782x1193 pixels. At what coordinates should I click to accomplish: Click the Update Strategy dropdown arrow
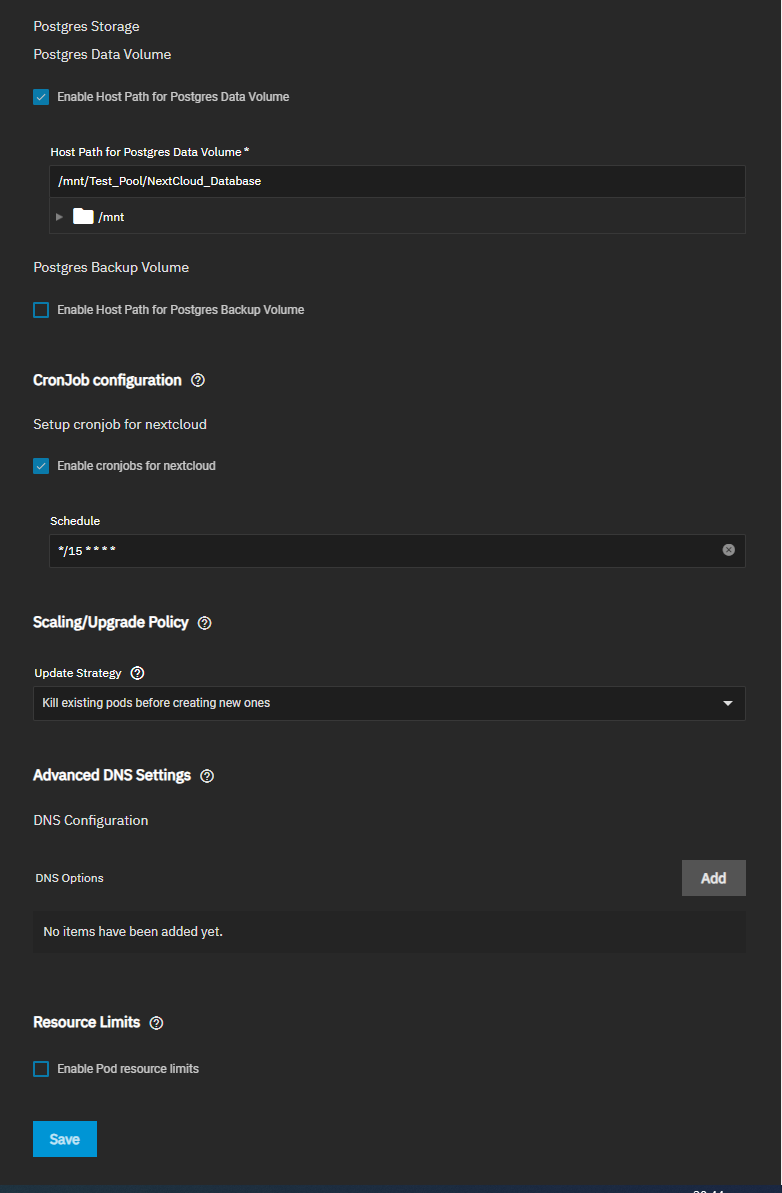click(x=728, y=703)
